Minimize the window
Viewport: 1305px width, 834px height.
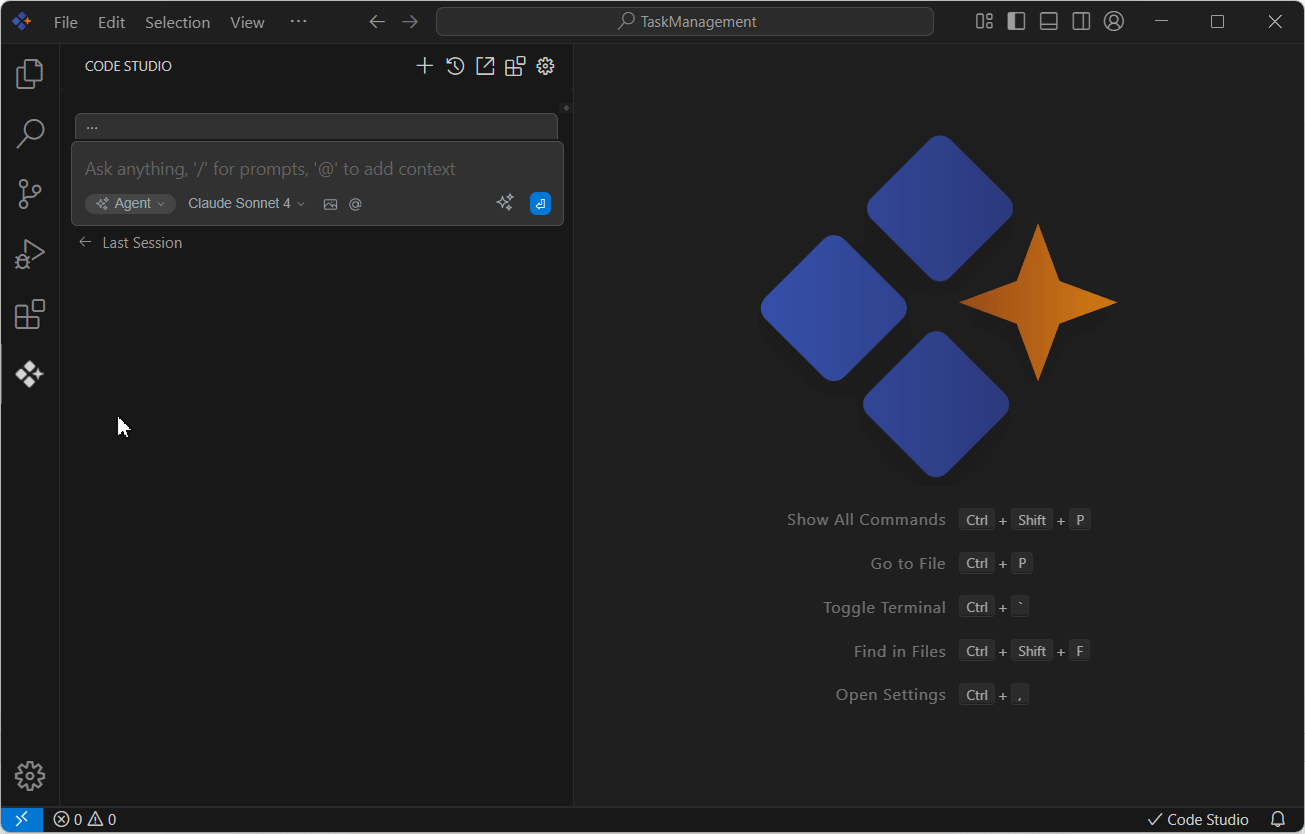point(1160,22)
